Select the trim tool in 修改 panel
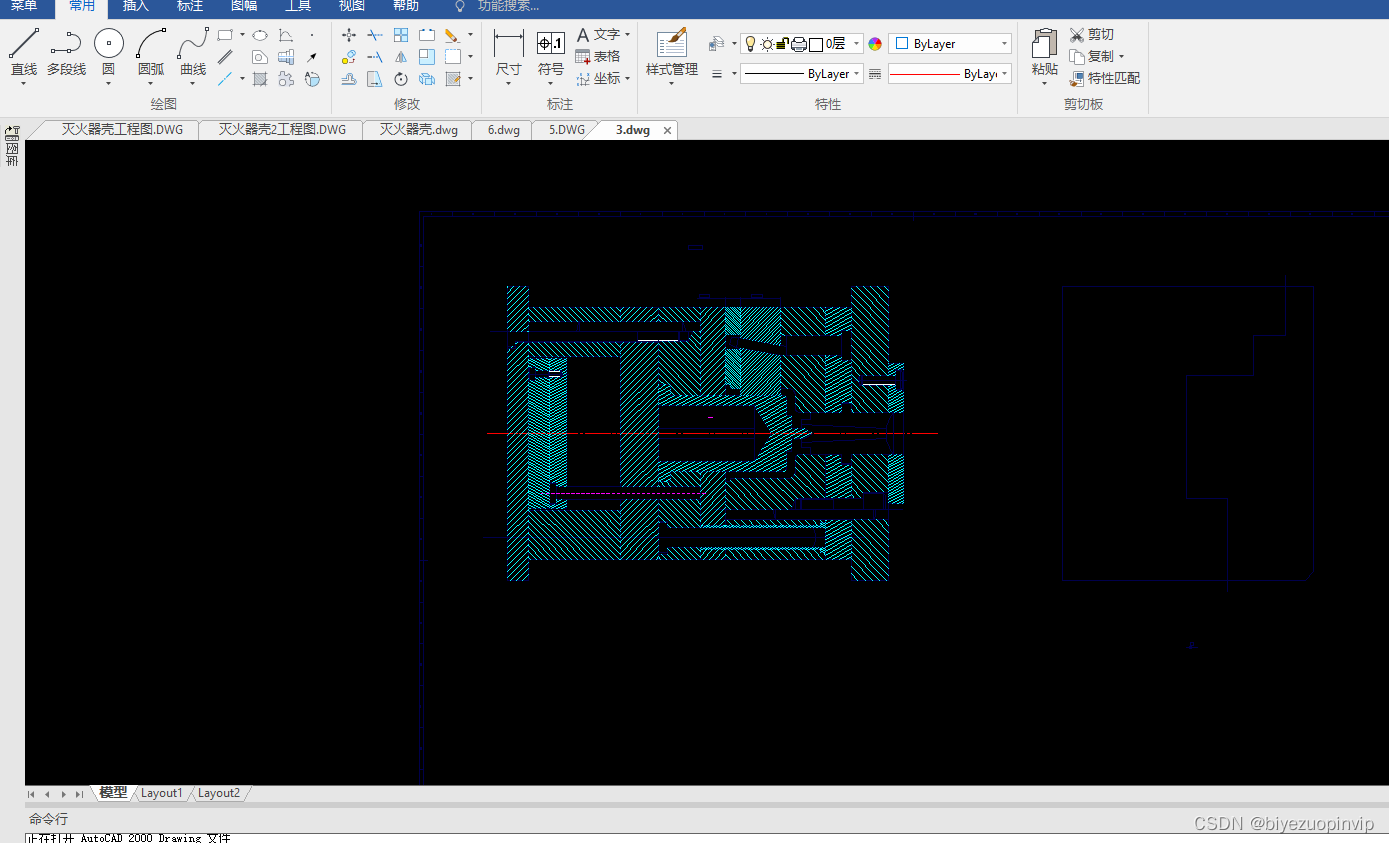 point(375,35)
